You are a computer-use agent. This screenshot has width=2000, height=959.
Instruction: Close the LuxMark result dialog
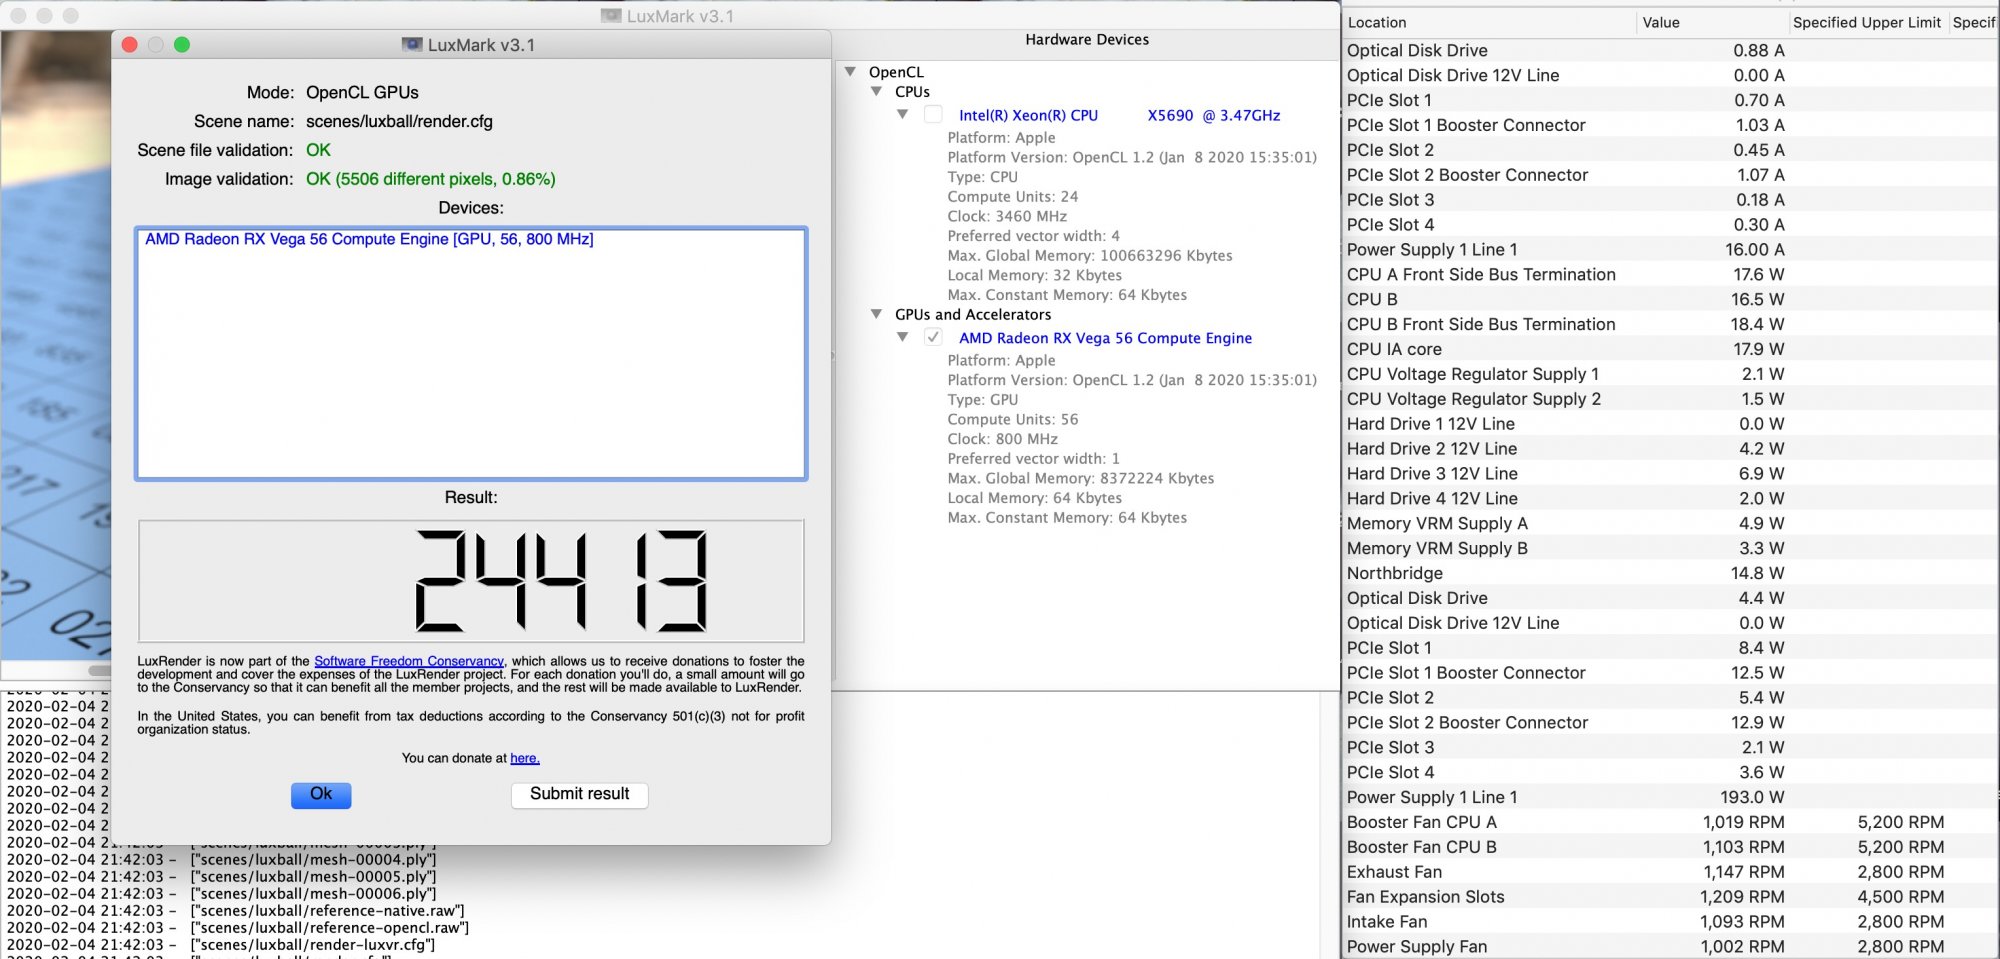coord(129,45)
